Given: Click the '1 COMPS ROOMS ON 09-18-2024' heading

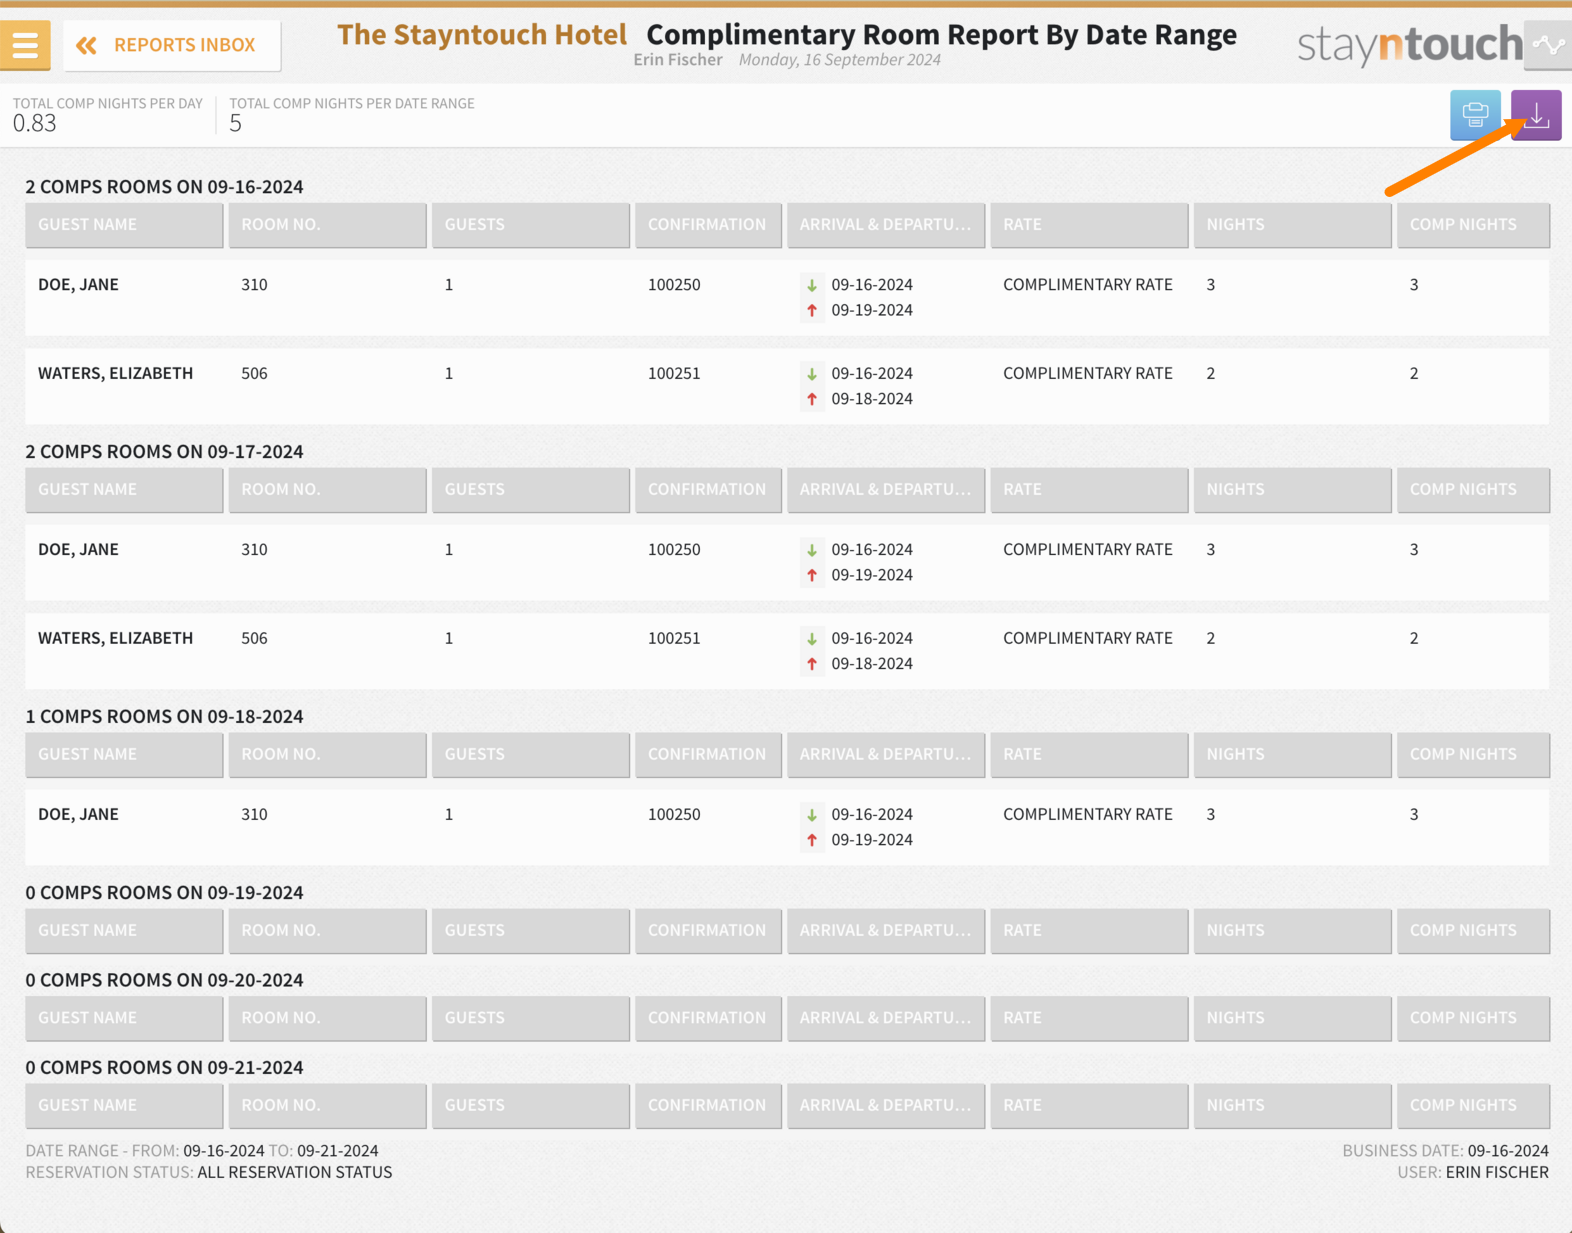Looking at the screenshot, I should click(164, 717).
